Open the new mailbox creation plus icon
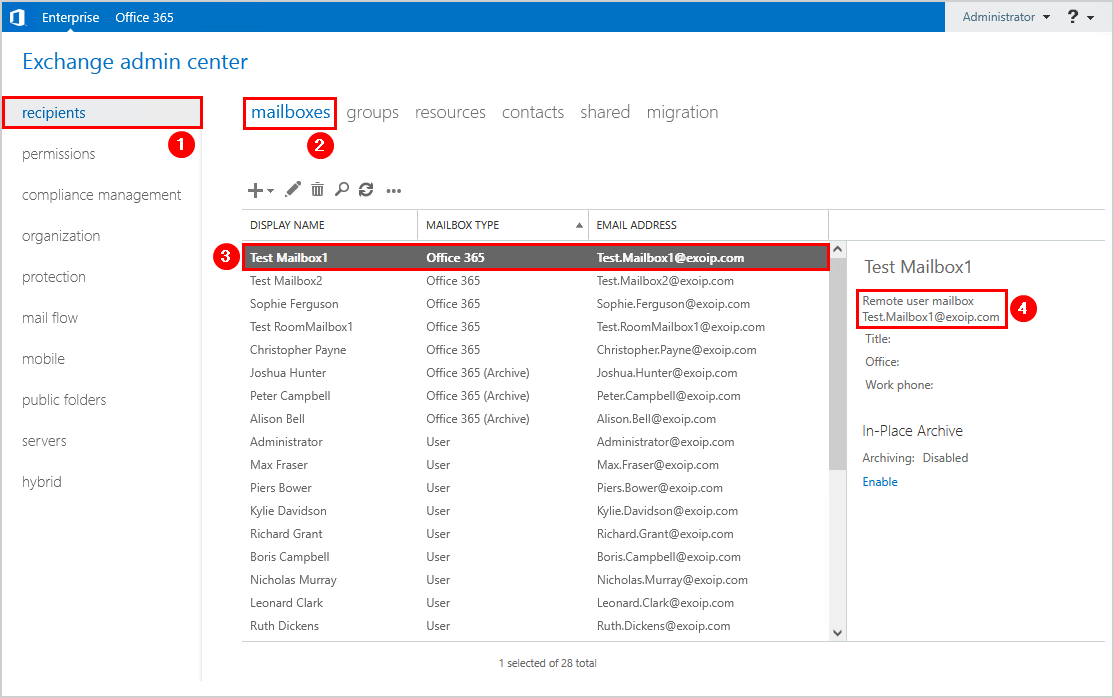1114x698 pixels. (253, 189)
